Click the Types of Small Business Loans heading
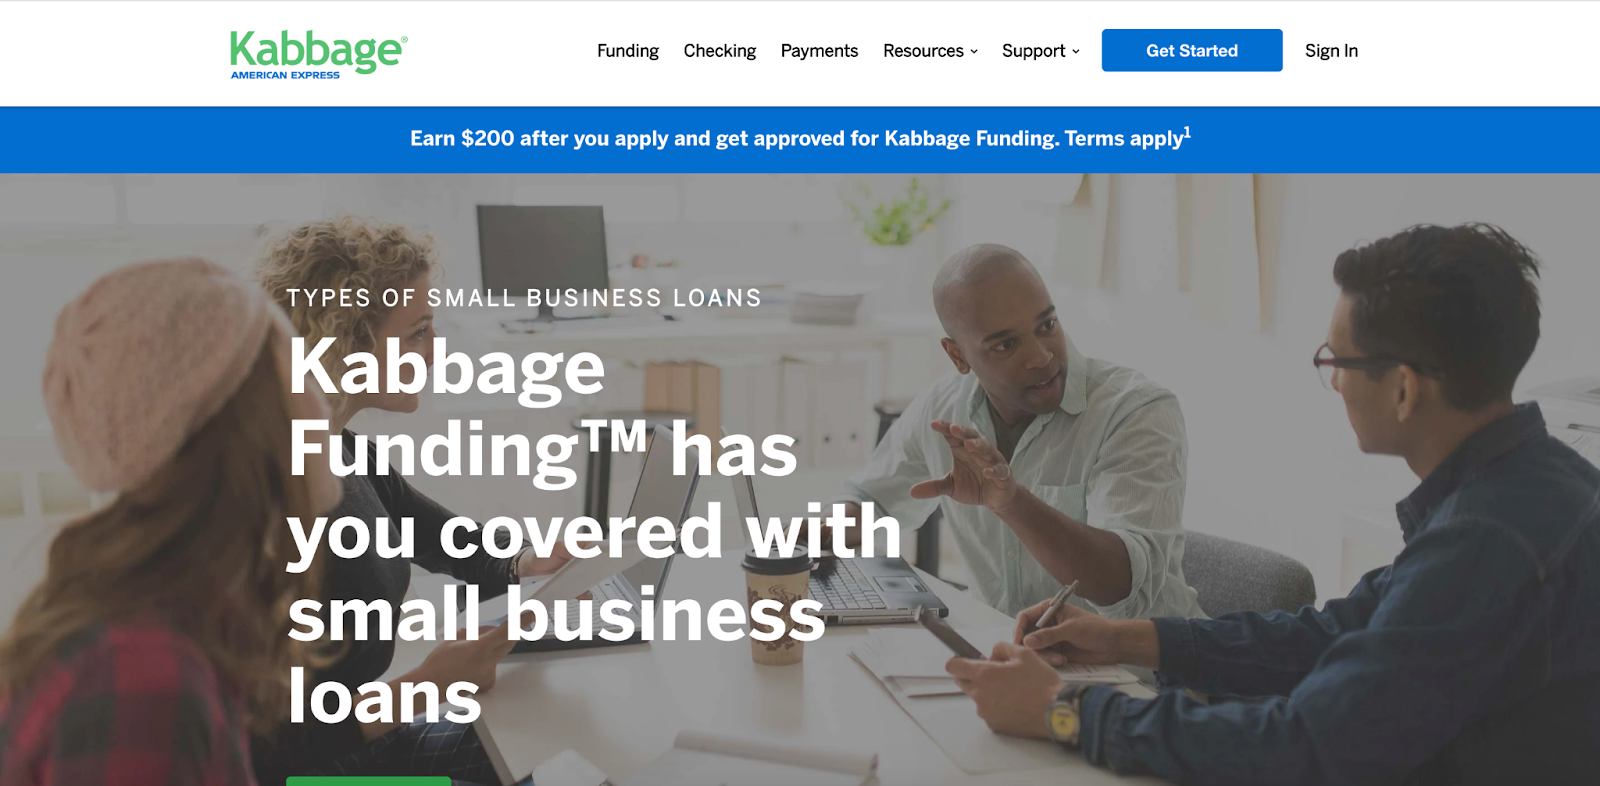The image size is (1600, 786). point(524,298)
